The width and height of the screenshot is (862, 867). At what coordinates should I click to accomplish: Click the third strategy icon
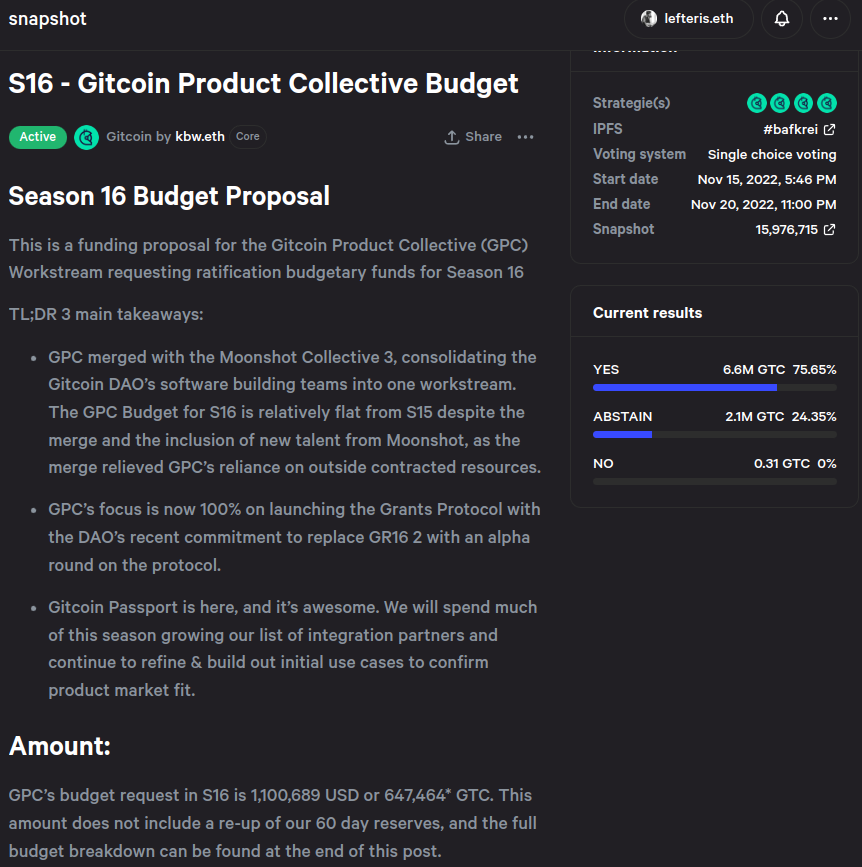pos(803,103)
